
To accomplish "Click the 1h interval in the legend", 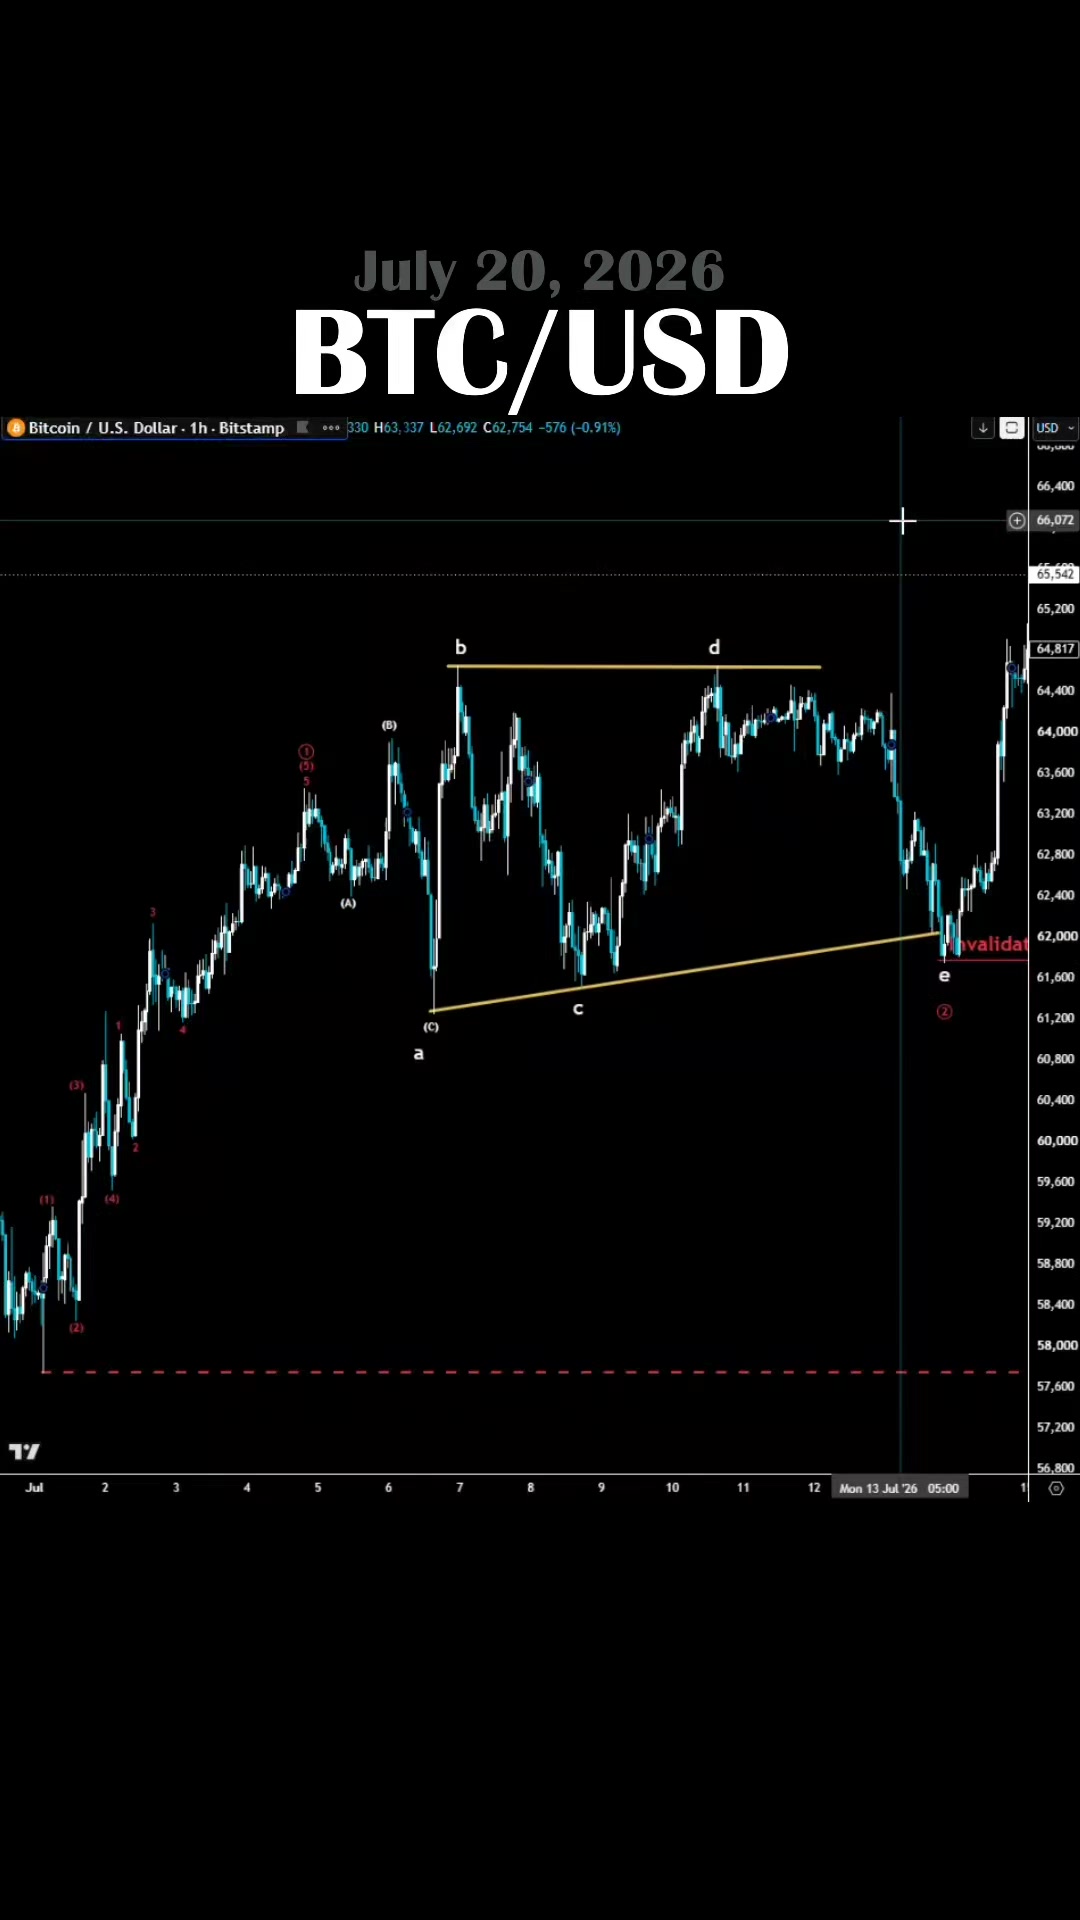I will [x=199, y=428].
